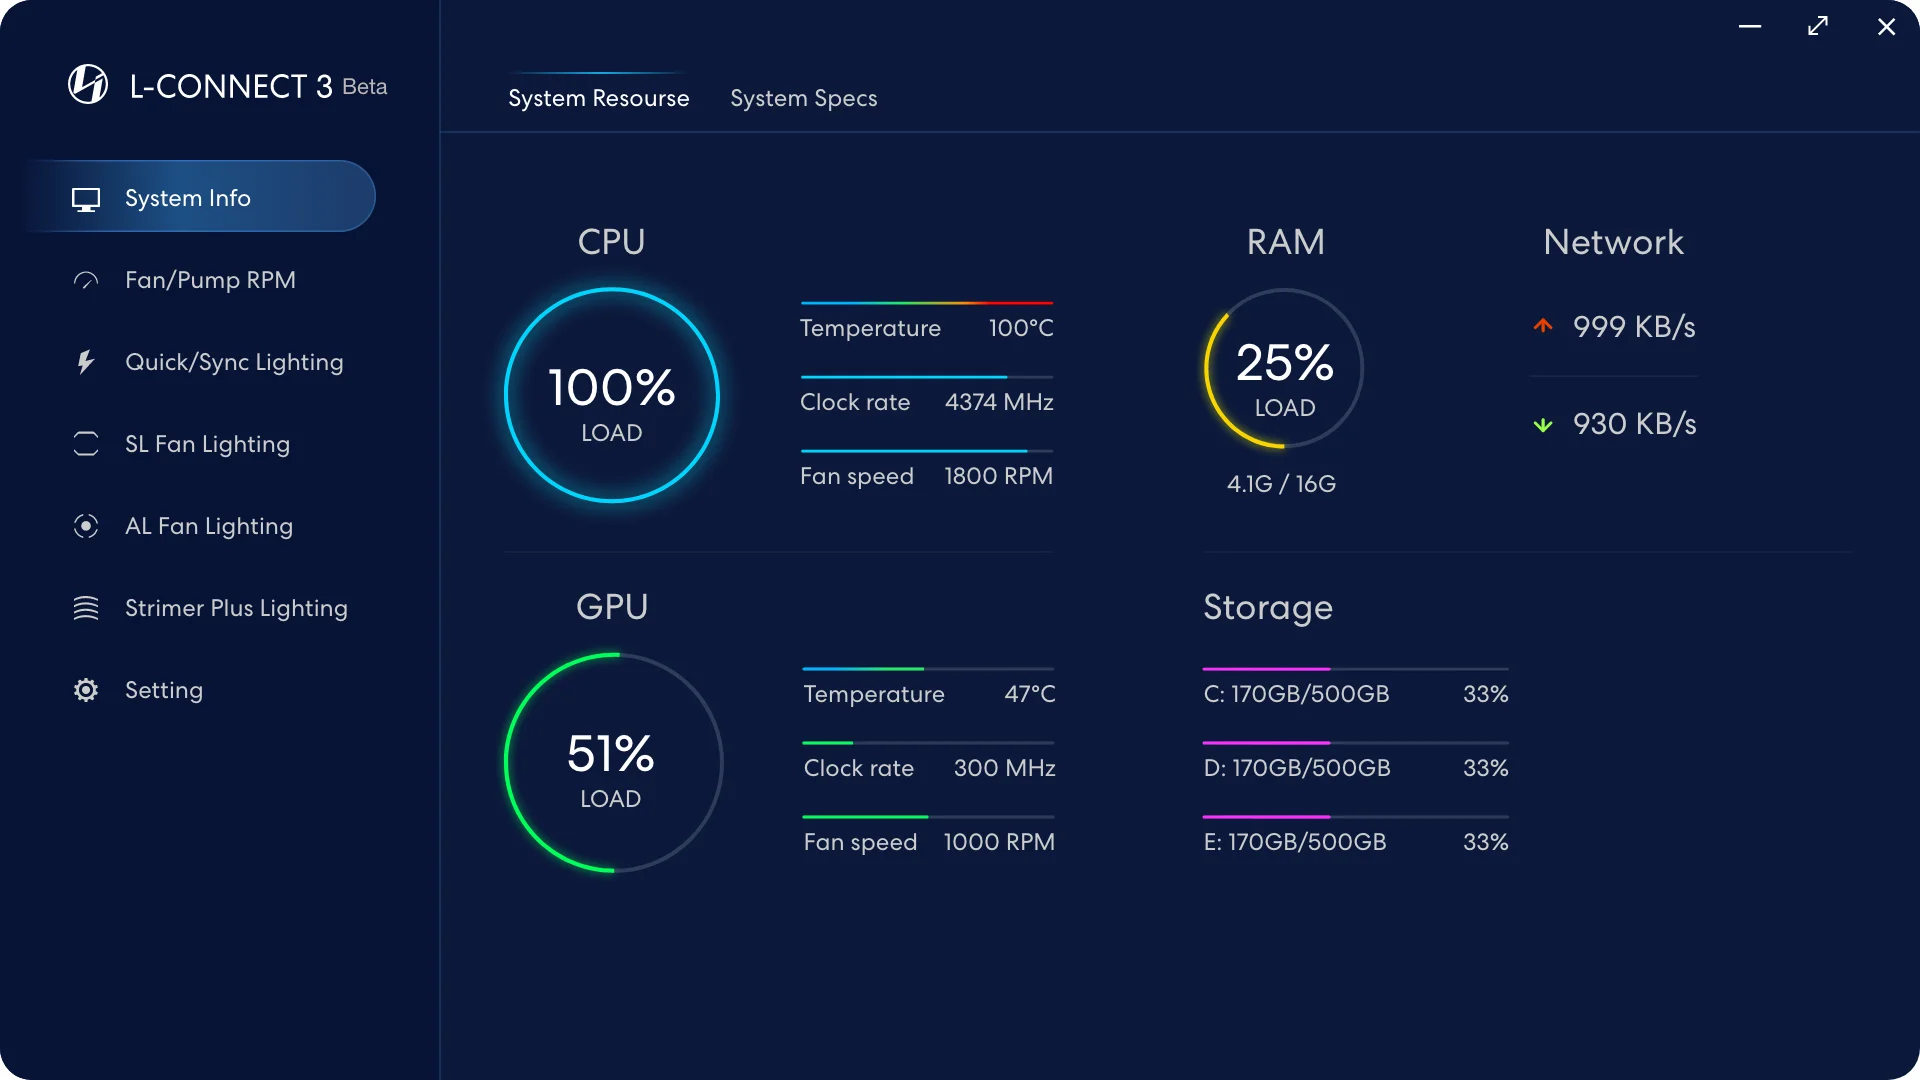This screenshot has width=1920, height=1080.
Task: Close the L-Connect window
Action: coord(1886,27)
